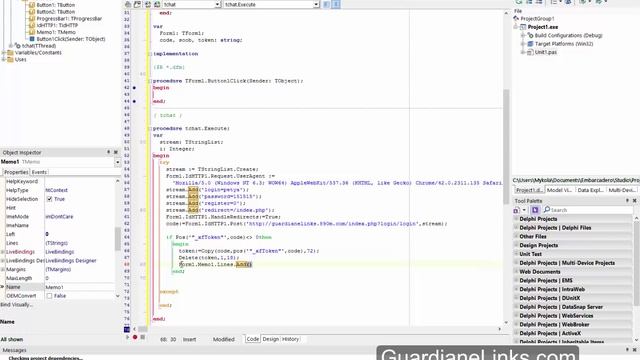Switch to the Events tab
Screen dimensions: 640x360
(x=39, y=172)
